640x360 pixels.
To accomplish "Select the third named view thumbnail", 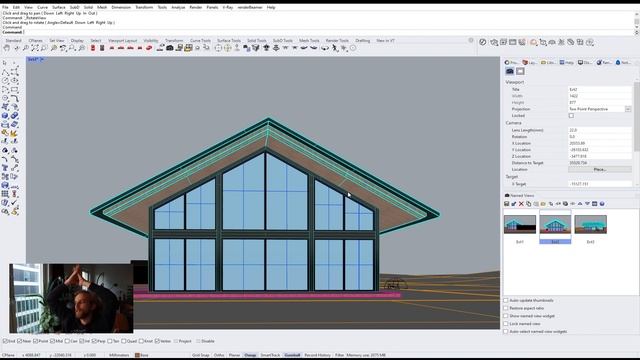I will [x=591, y=224].
